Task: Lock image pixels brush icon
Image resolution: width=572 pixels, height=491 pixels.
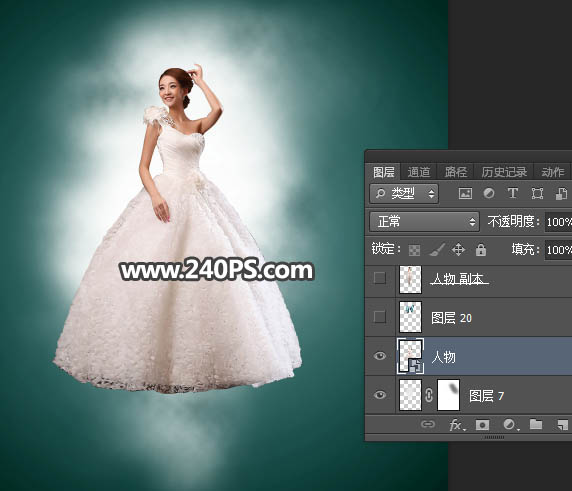Action: click(436, 250)
